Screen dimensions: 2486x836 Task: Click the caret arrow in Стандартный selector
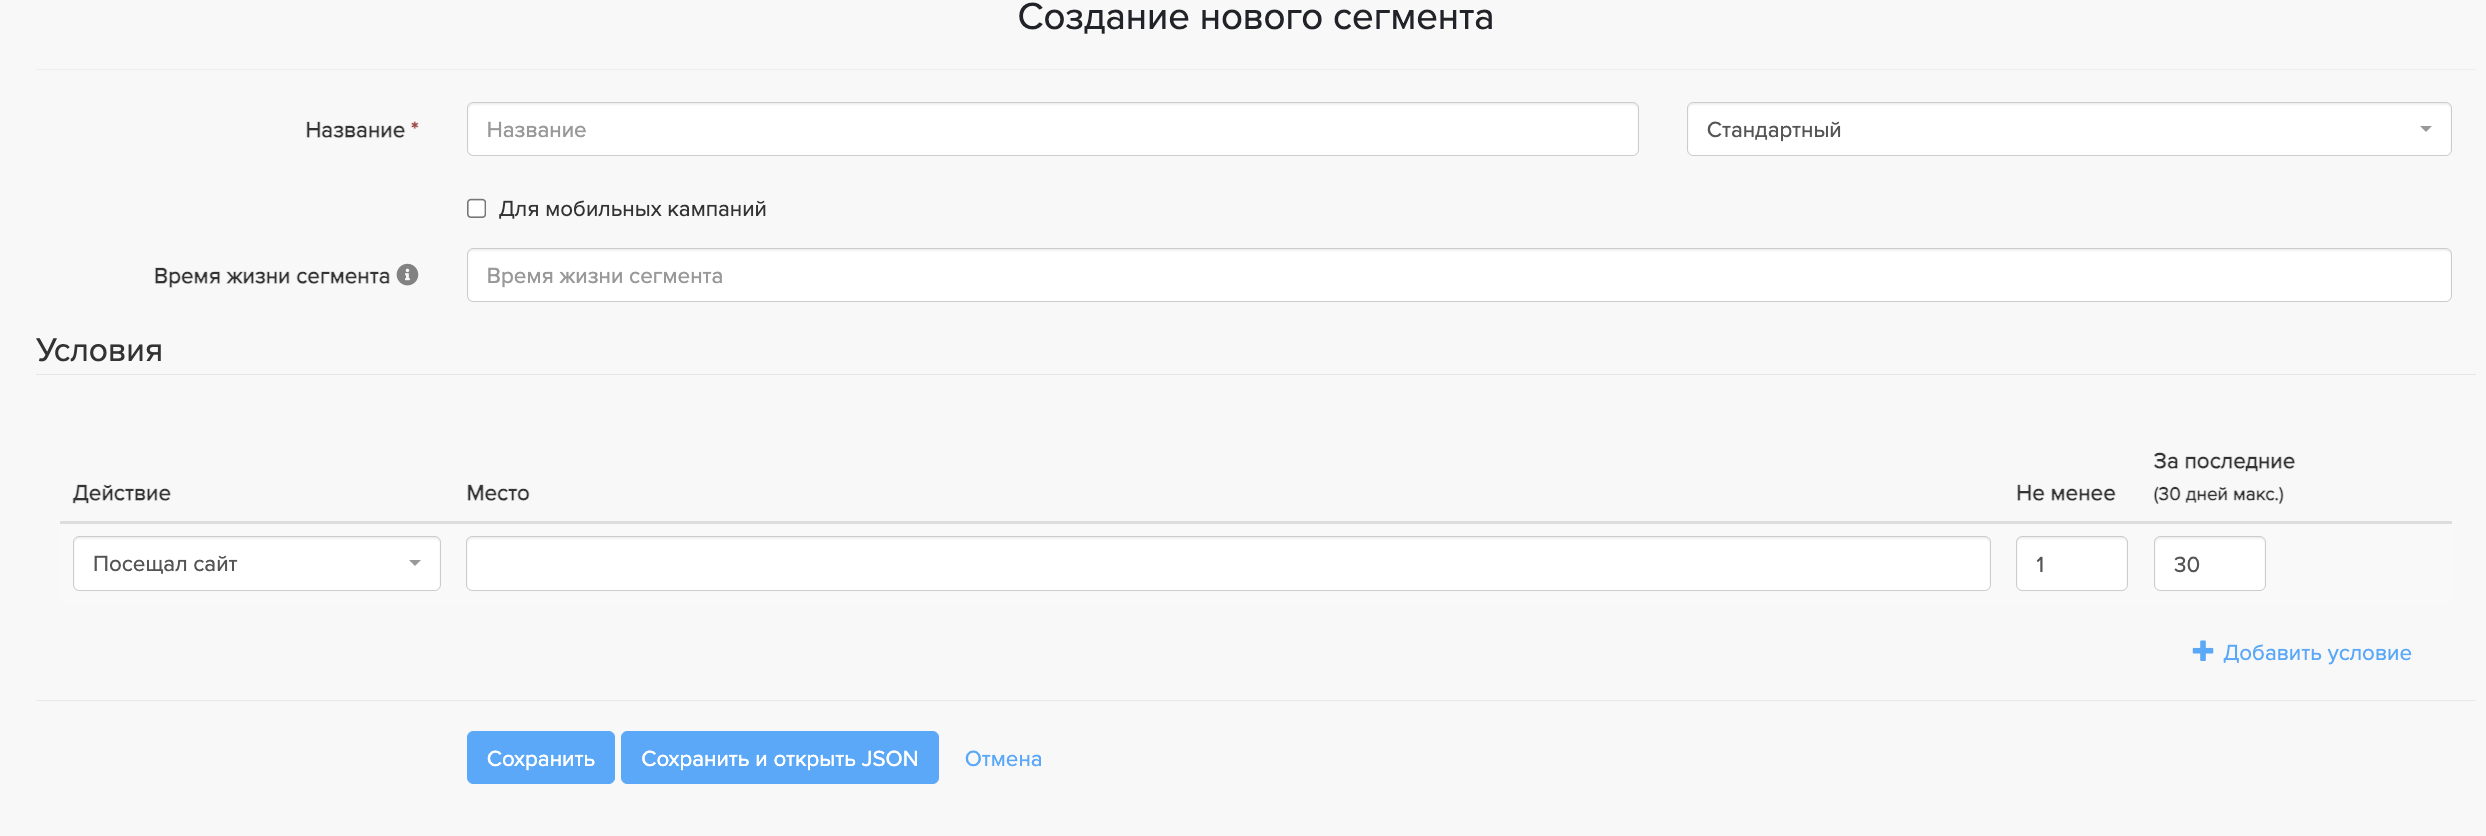click(2425, 130)
